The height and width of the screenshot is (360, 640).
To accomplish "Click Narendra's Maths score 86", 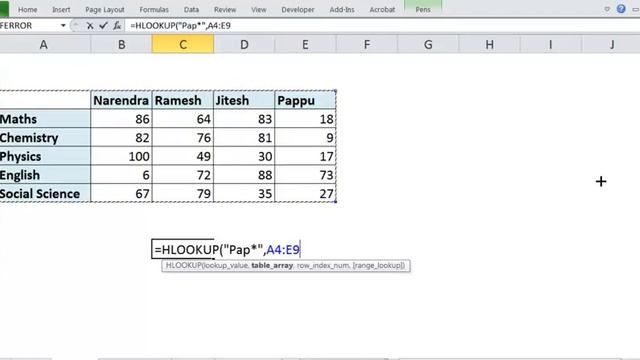I will pos(121,119).
